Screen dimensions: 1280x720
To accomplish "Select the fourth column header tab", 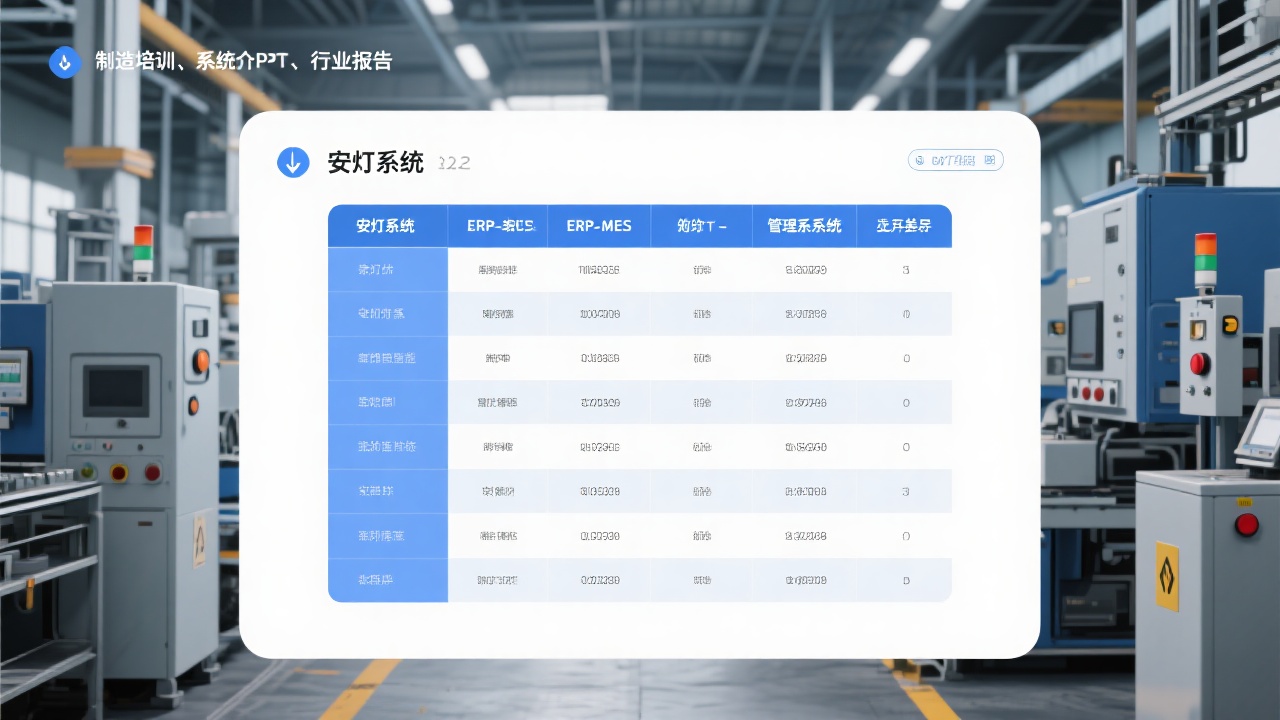I will (x=703, y=226).
